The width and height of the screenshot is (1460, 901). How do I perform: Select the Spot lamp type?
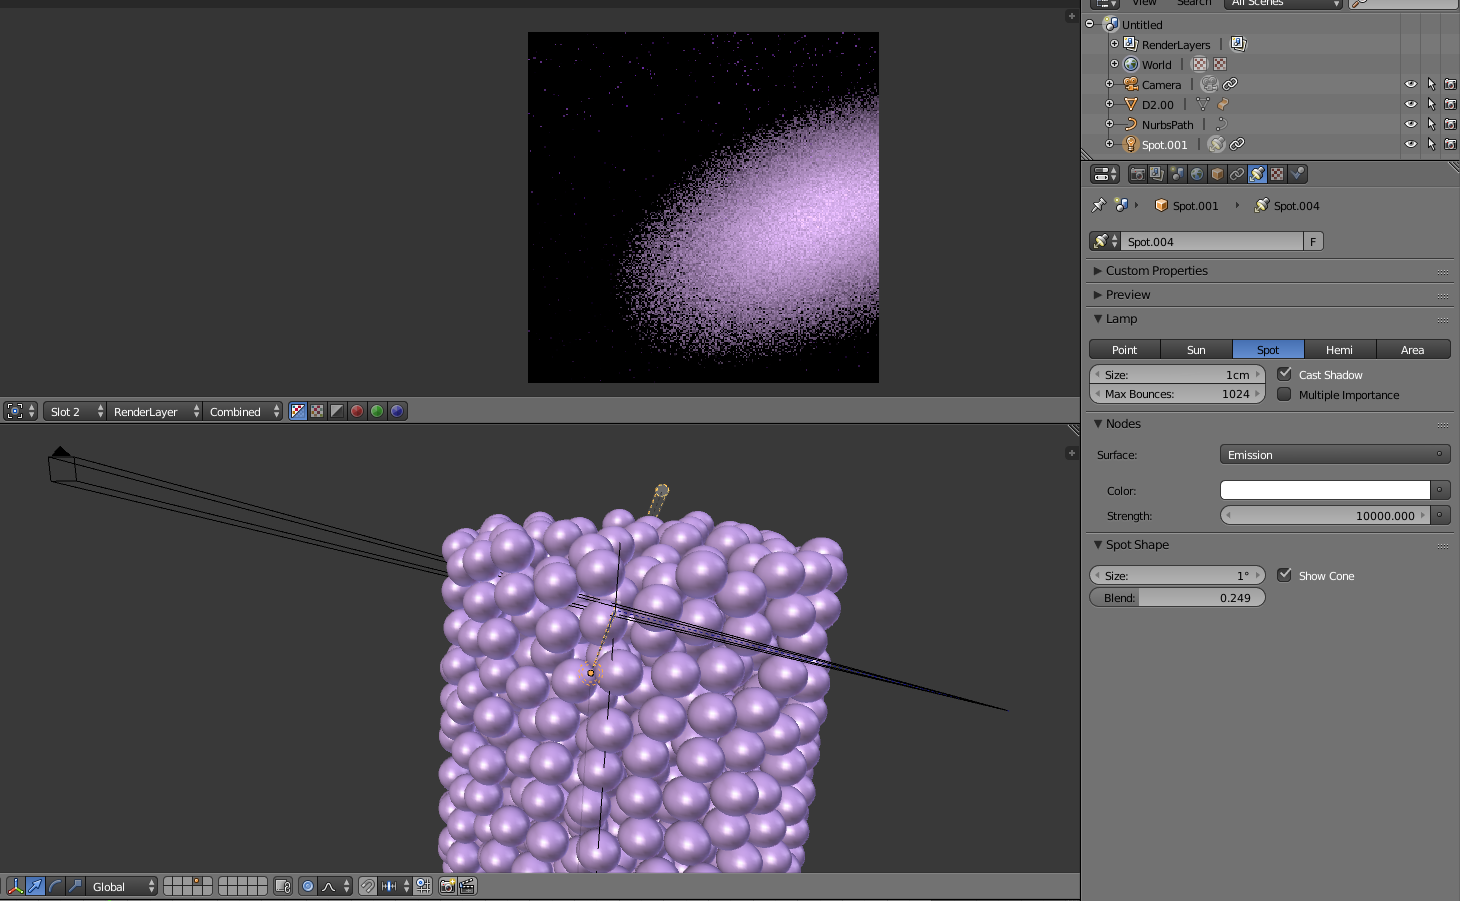coord(1268,350)
